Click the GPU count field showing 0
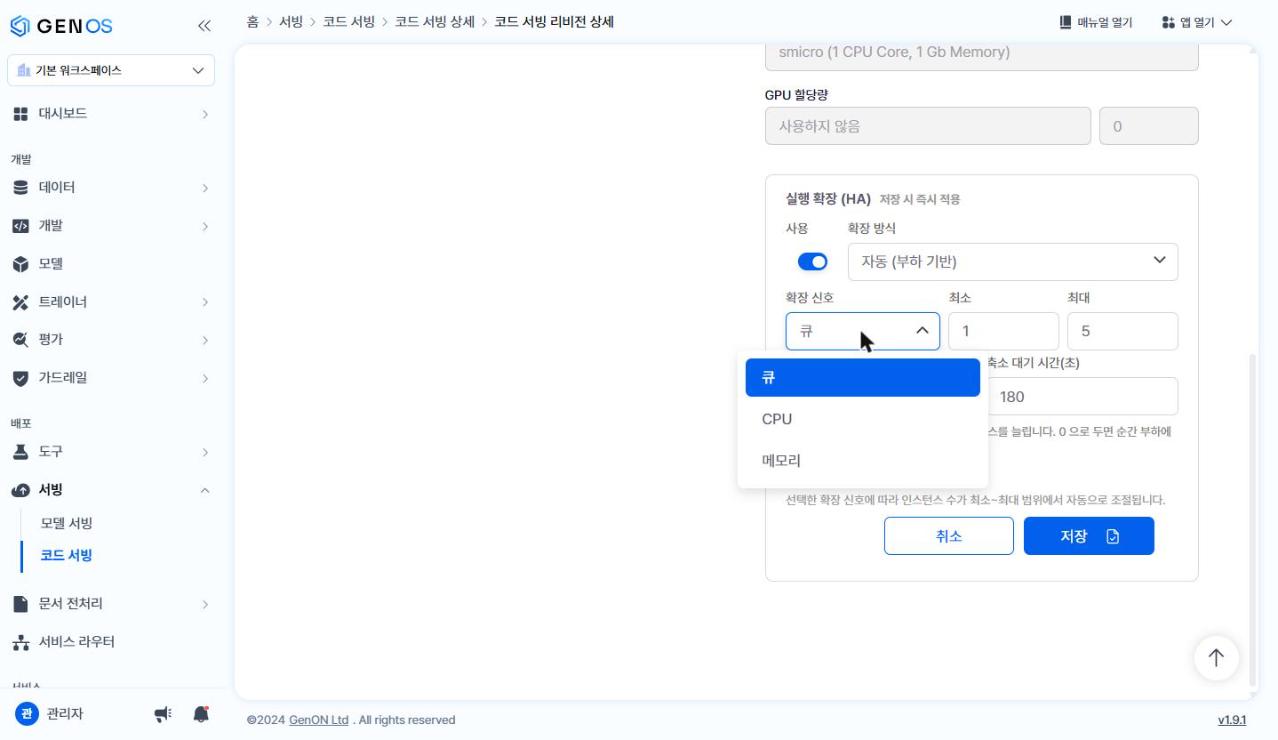This screenshot has height=740, width=1278. click(1148, 126)
